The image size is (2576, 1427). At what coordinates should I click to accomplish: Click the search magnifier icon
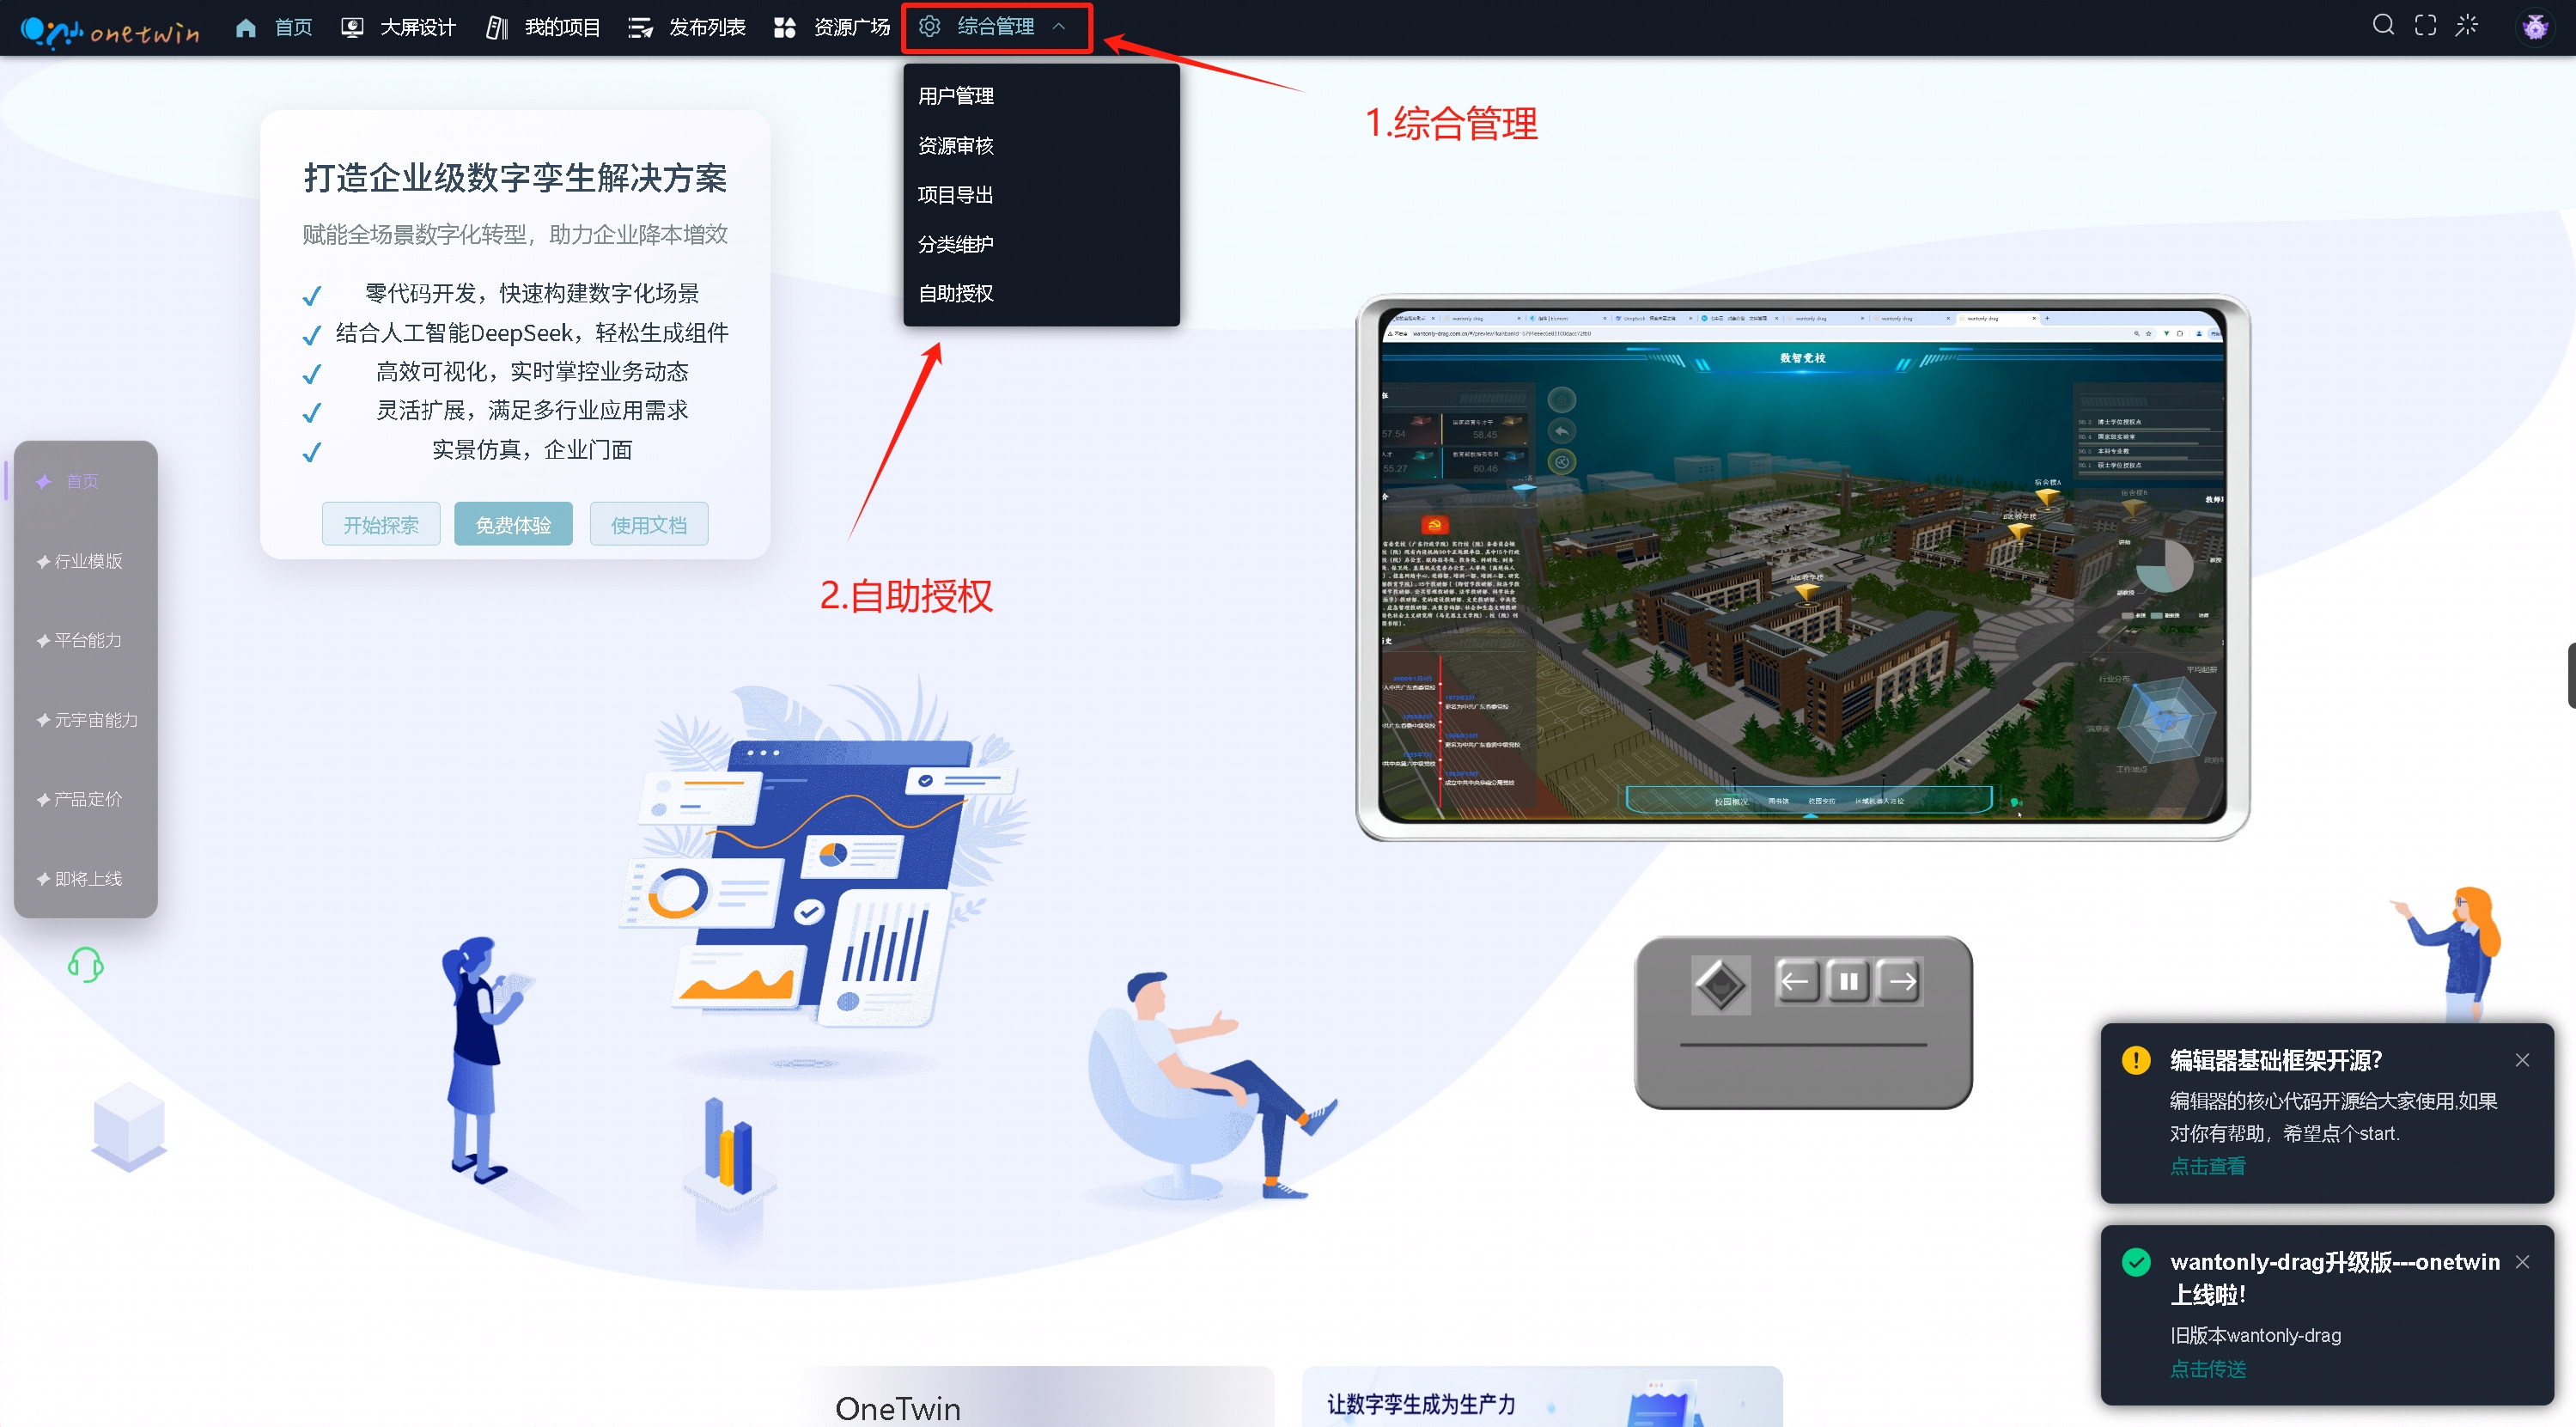[x=2383, y=26]
